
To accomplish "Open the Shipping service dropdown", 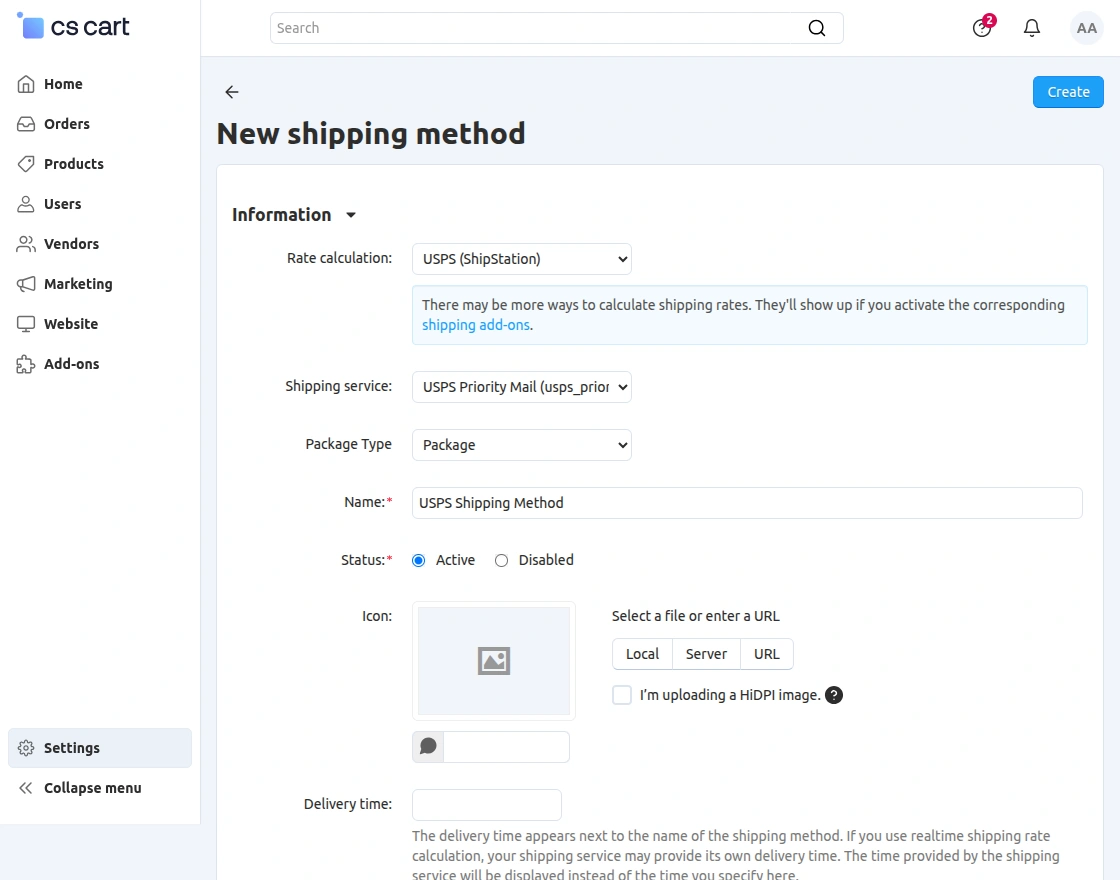I will [x=521, y=387].
